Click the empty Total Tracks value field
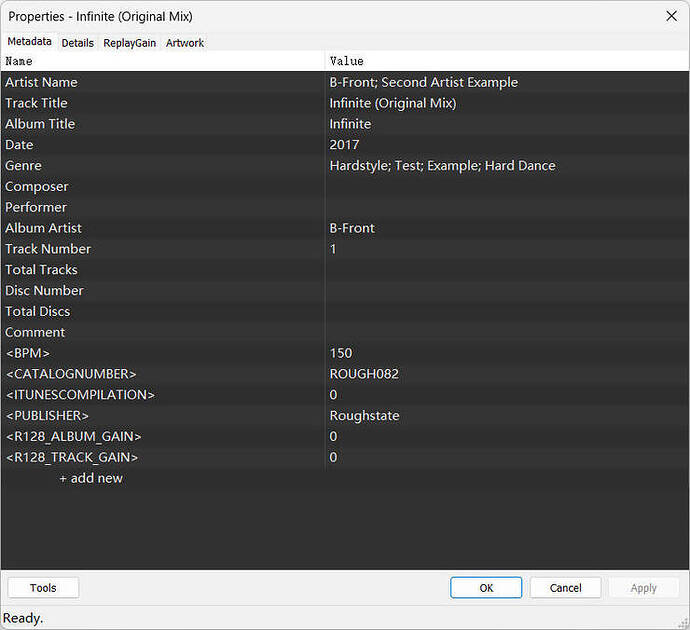Image resolution: width=690 pixels, height=630 pixels. pos(507,270)
